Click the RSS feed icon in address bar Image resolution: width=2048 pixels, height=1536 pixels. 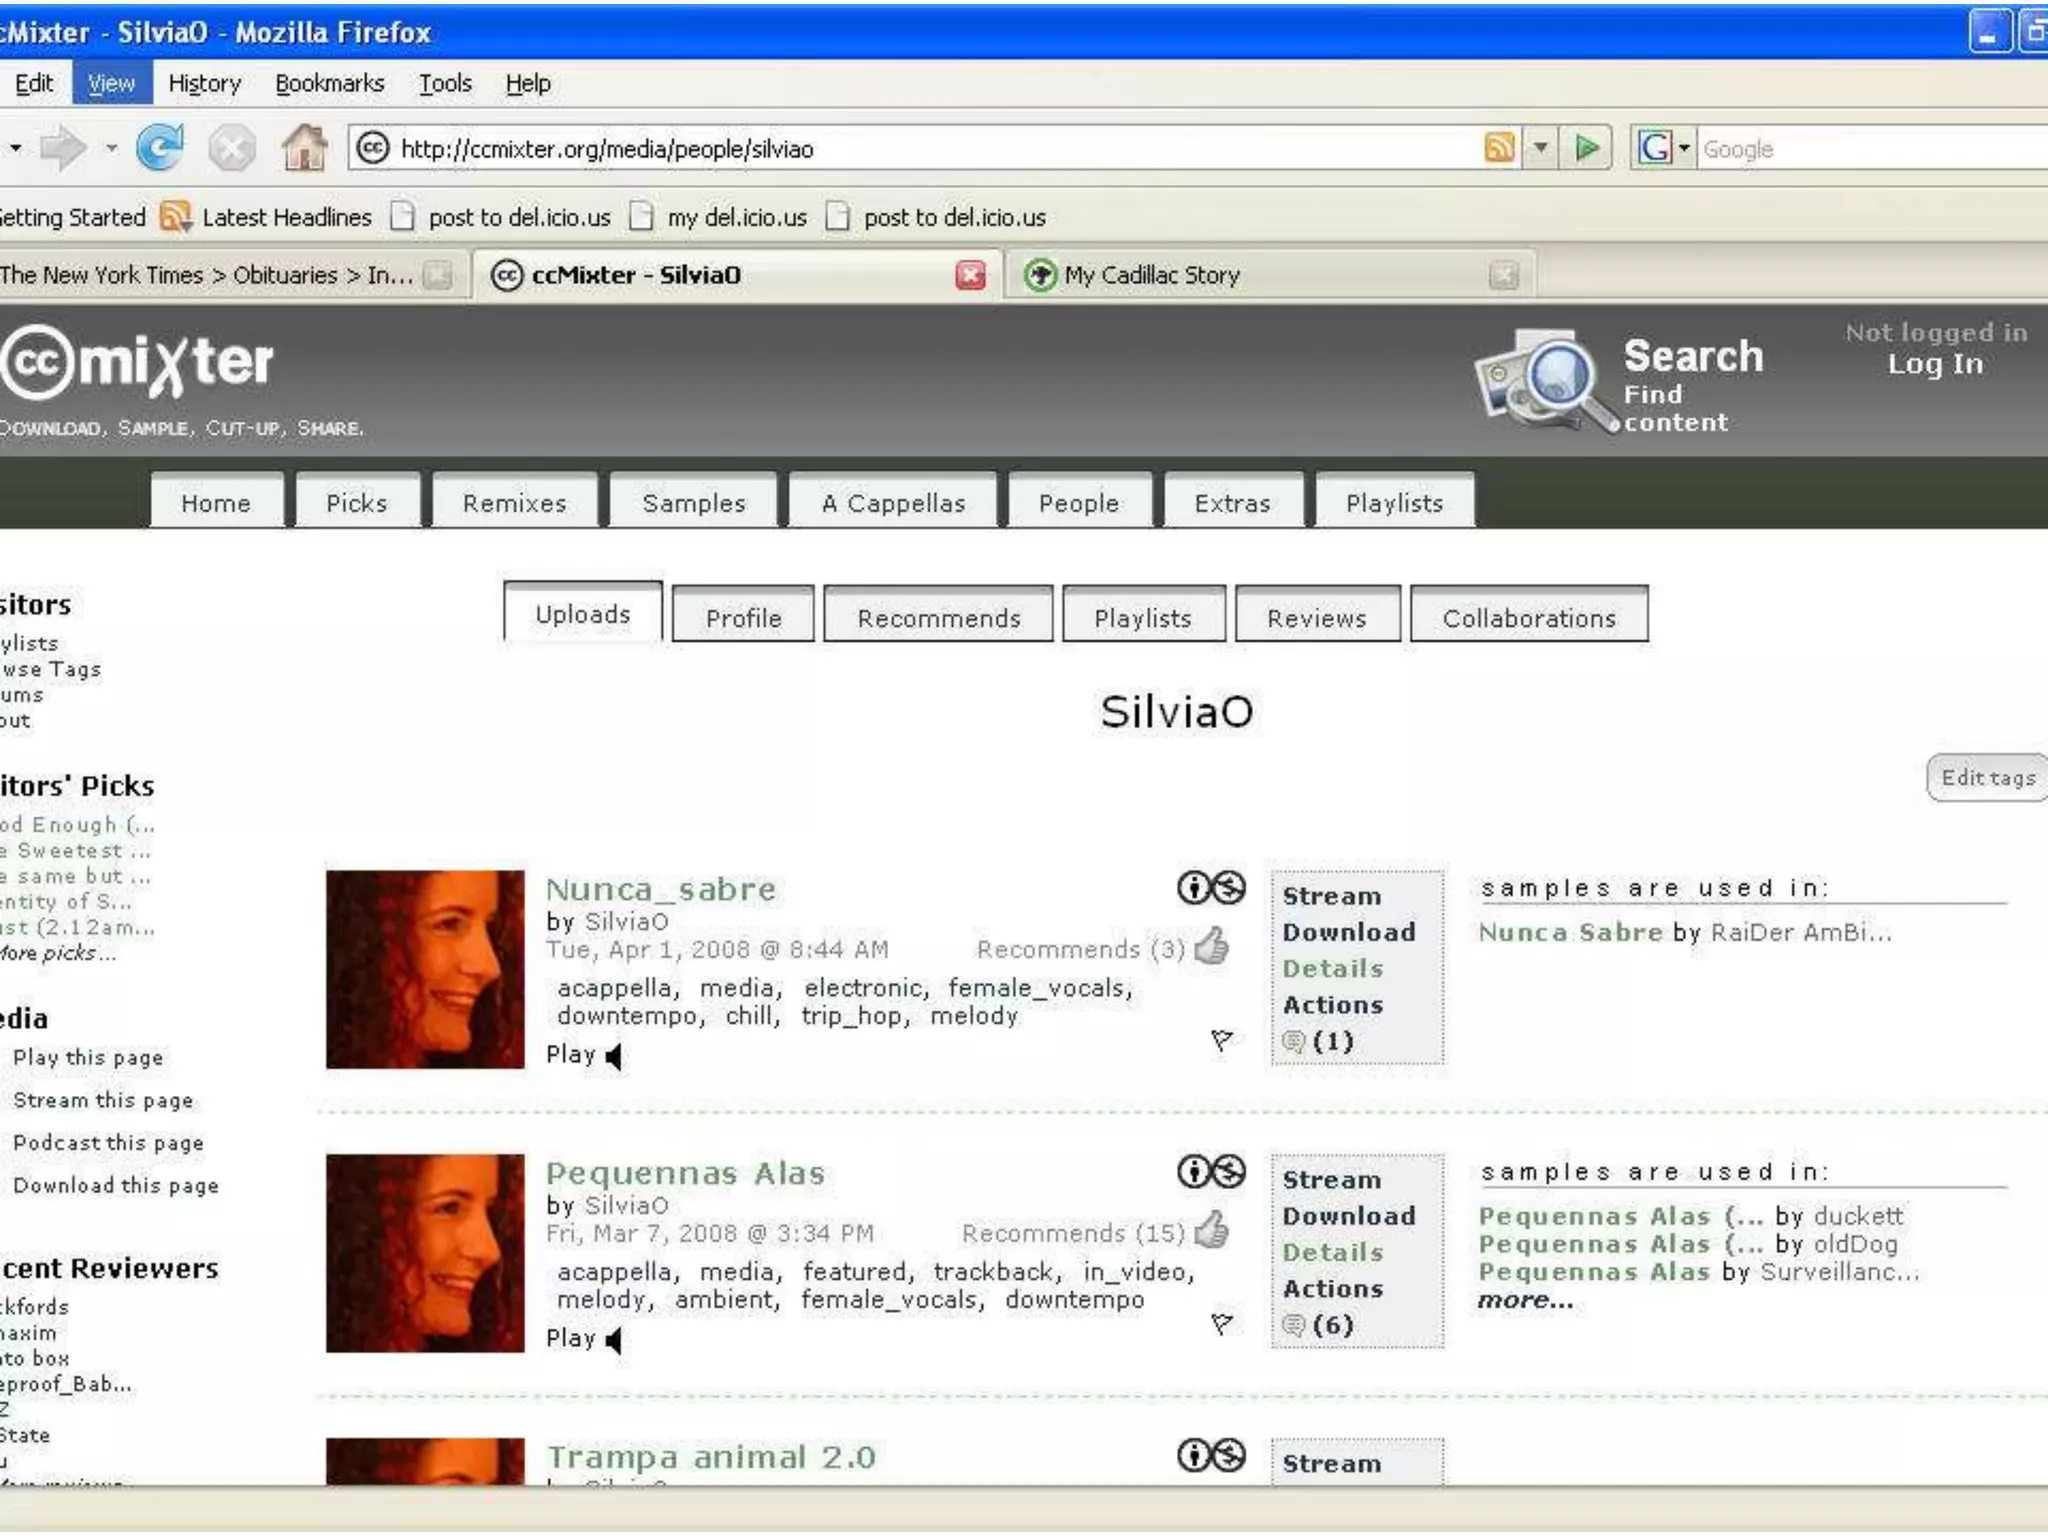tap(1499, 149)
